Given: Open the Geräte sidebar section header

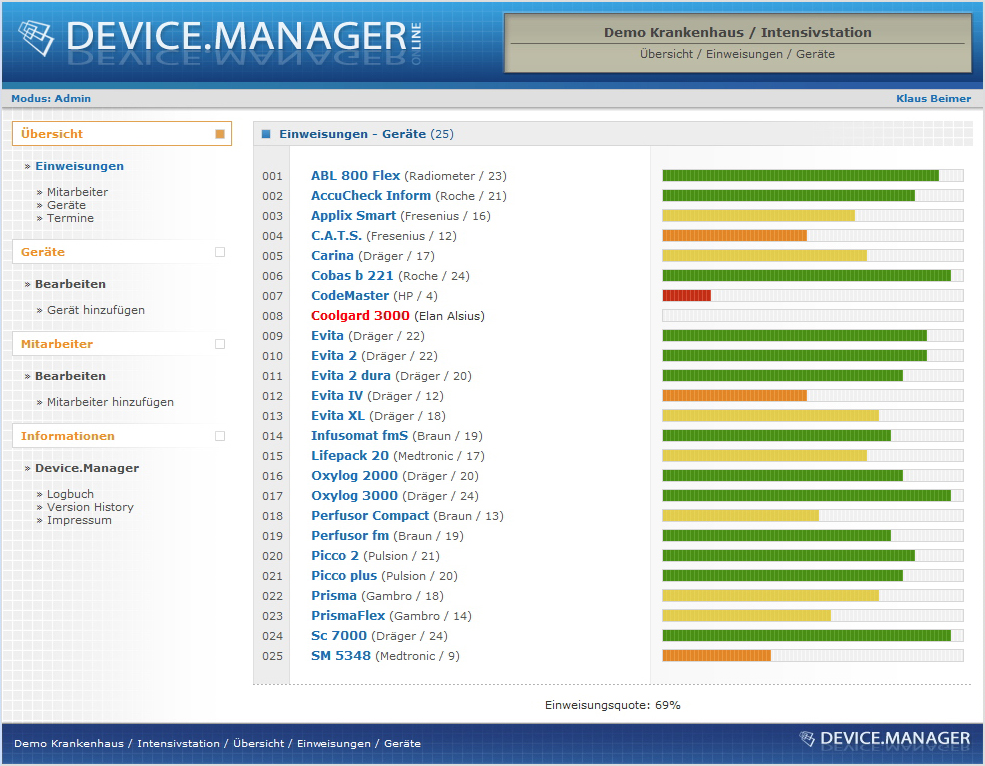Looking at the screenshot, I should pos(122,252).
